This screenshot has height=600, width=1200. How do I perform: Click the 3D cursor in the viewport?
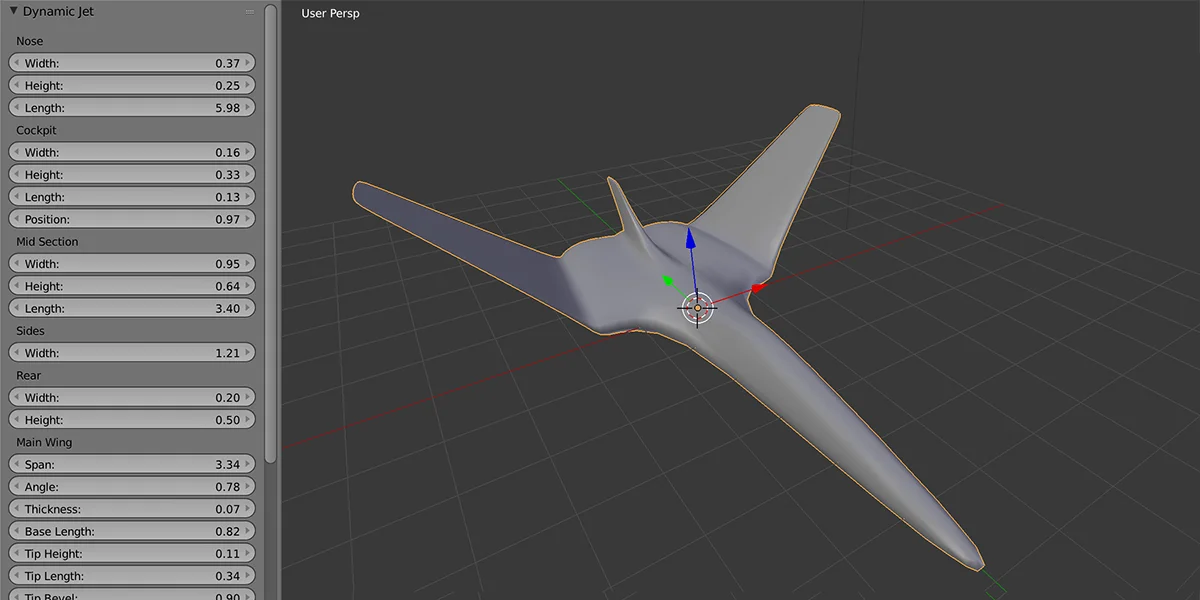697,308
